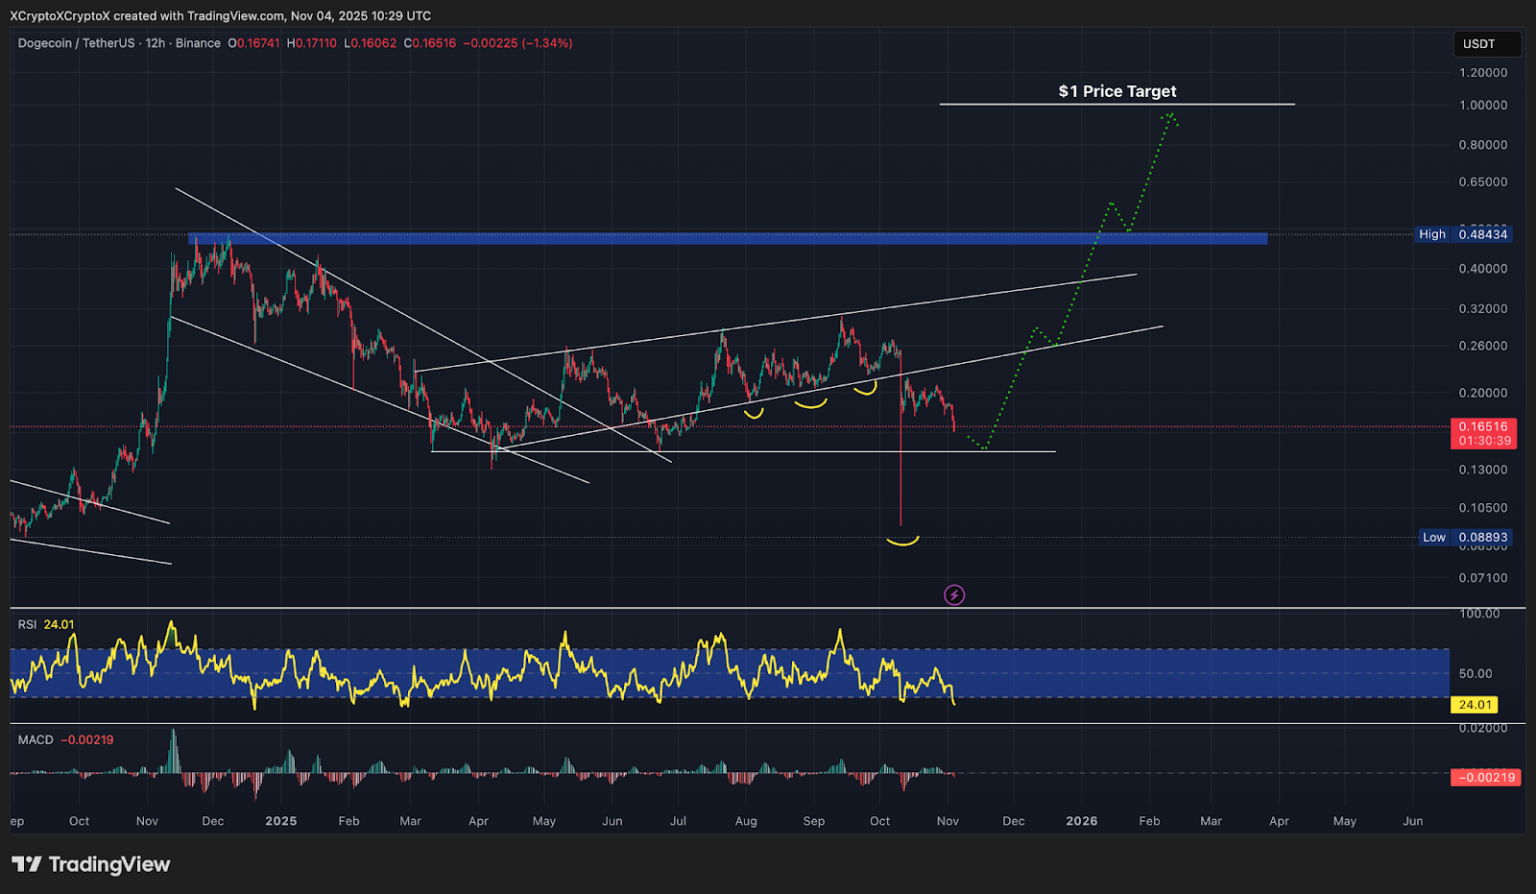Select the RSI indicator label
Viewport: 1536px width, 894px height.
(x=27, y=624)
